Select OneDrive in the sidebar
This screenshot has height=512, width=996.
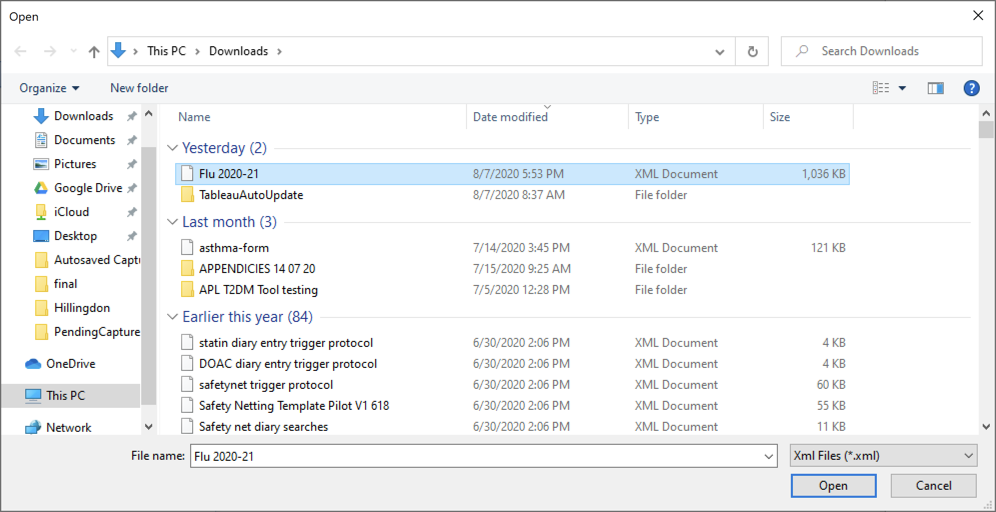tap(70, 364)
